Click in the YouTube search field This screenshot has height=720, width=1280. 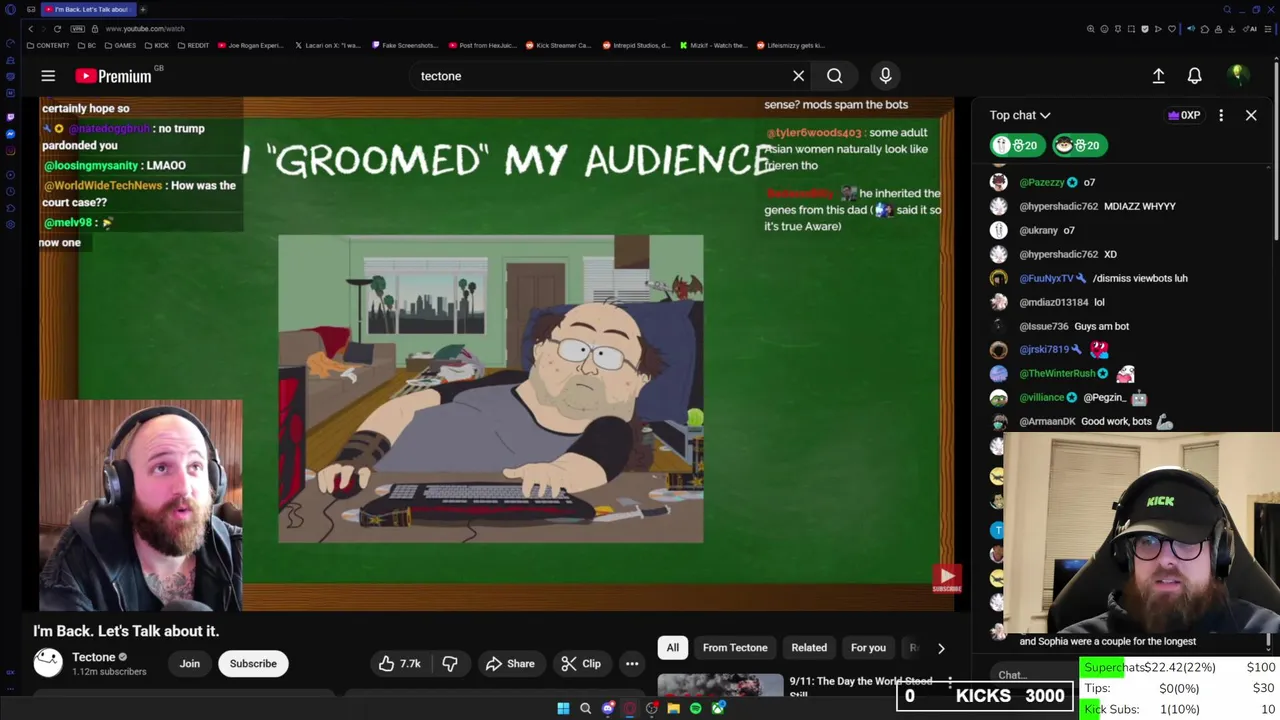[600, 76]
